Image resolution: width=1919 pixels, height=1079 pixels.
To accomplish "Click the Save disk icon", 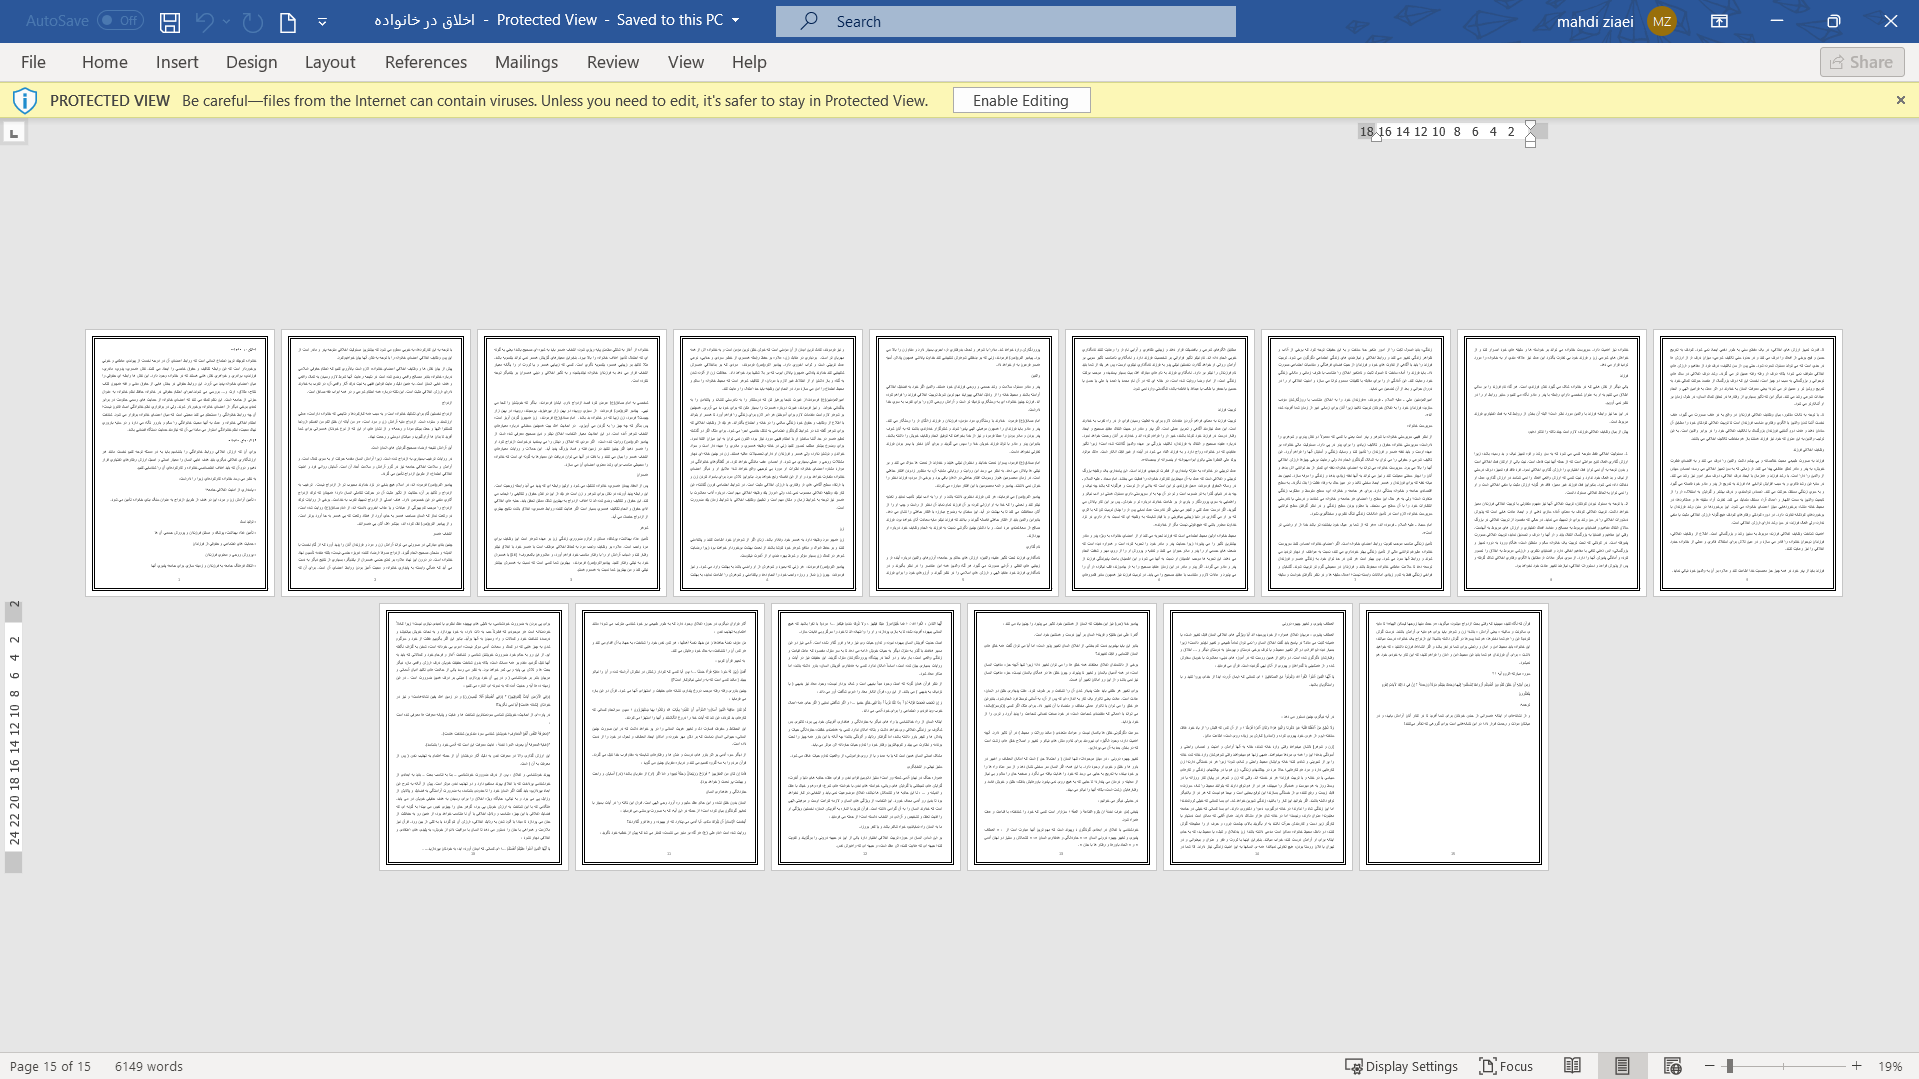I will [170, 21].
